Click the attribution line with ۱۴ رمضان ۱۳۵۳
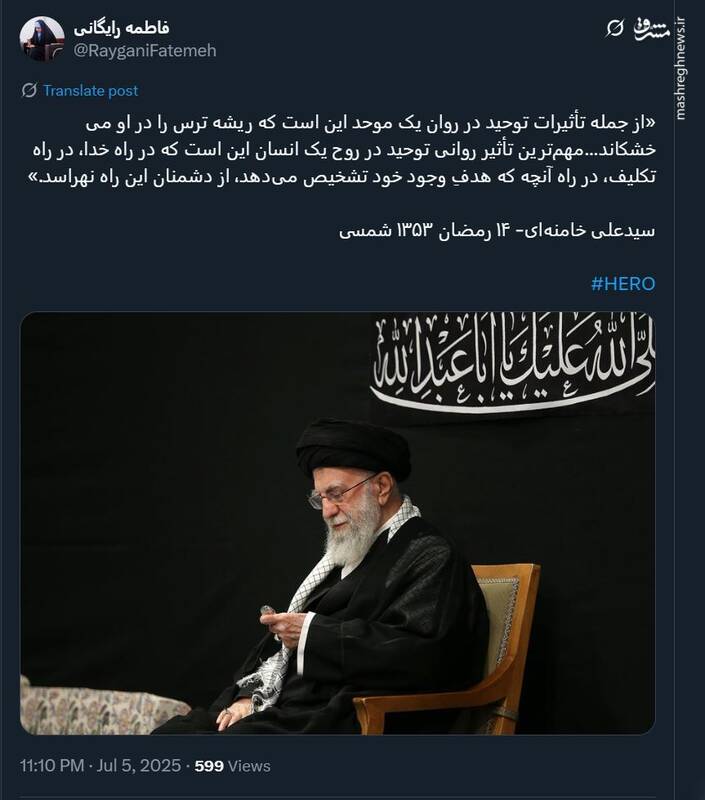Screen dimensions: 705x800 497,231
